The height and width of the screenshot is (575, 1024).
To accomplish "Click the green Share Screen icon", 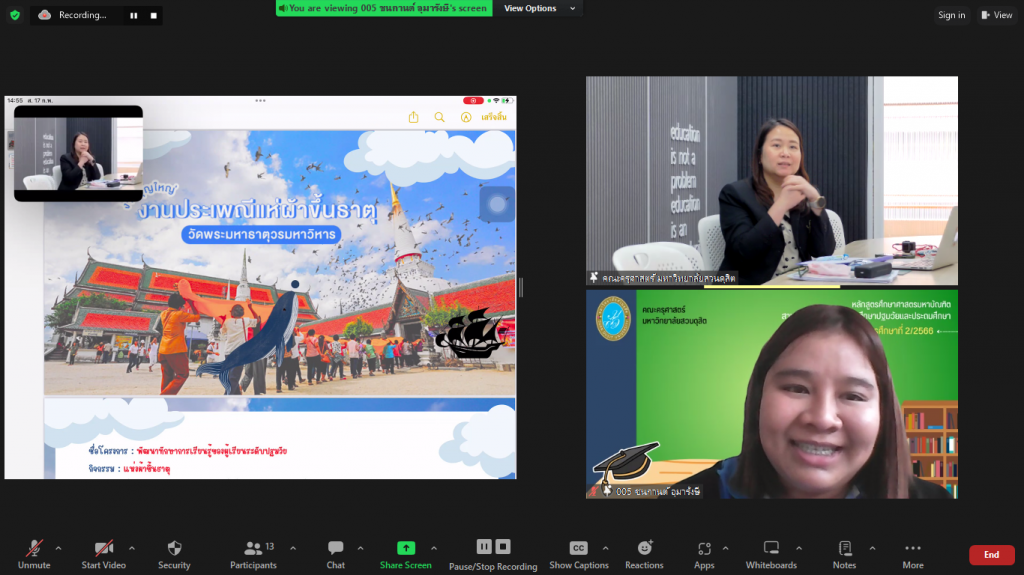I will pyautogui.click(x=405, y=548).
